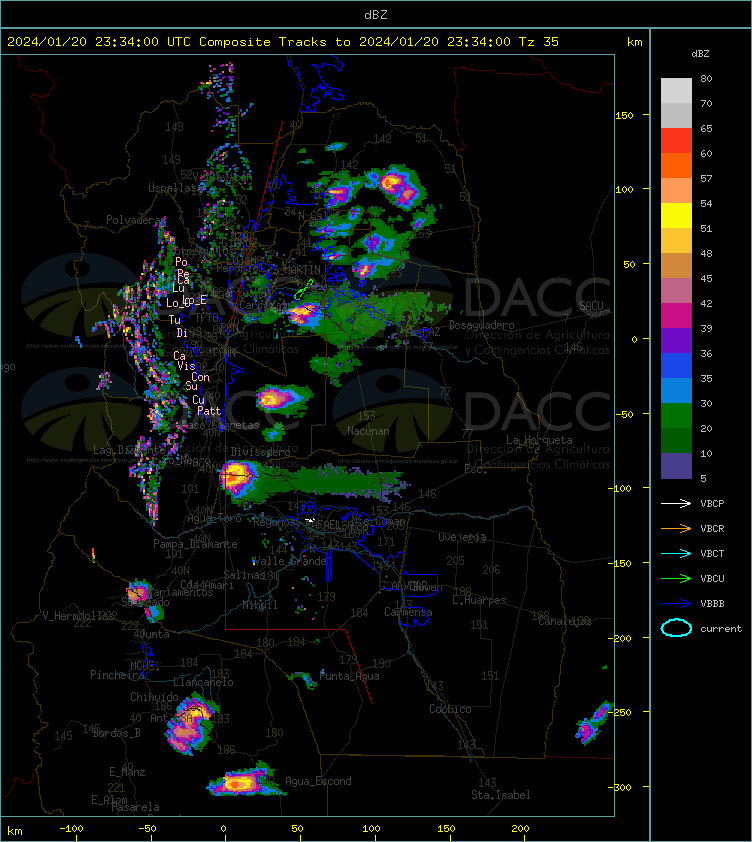Click the 'Nacunan' place label

tap(368, 431)
